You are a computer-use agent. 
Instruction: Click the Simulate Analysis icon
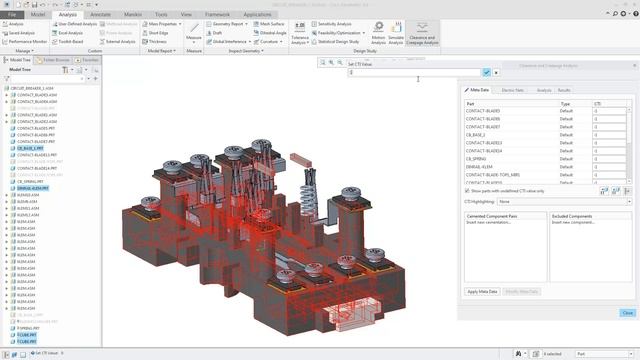(396, 33)
